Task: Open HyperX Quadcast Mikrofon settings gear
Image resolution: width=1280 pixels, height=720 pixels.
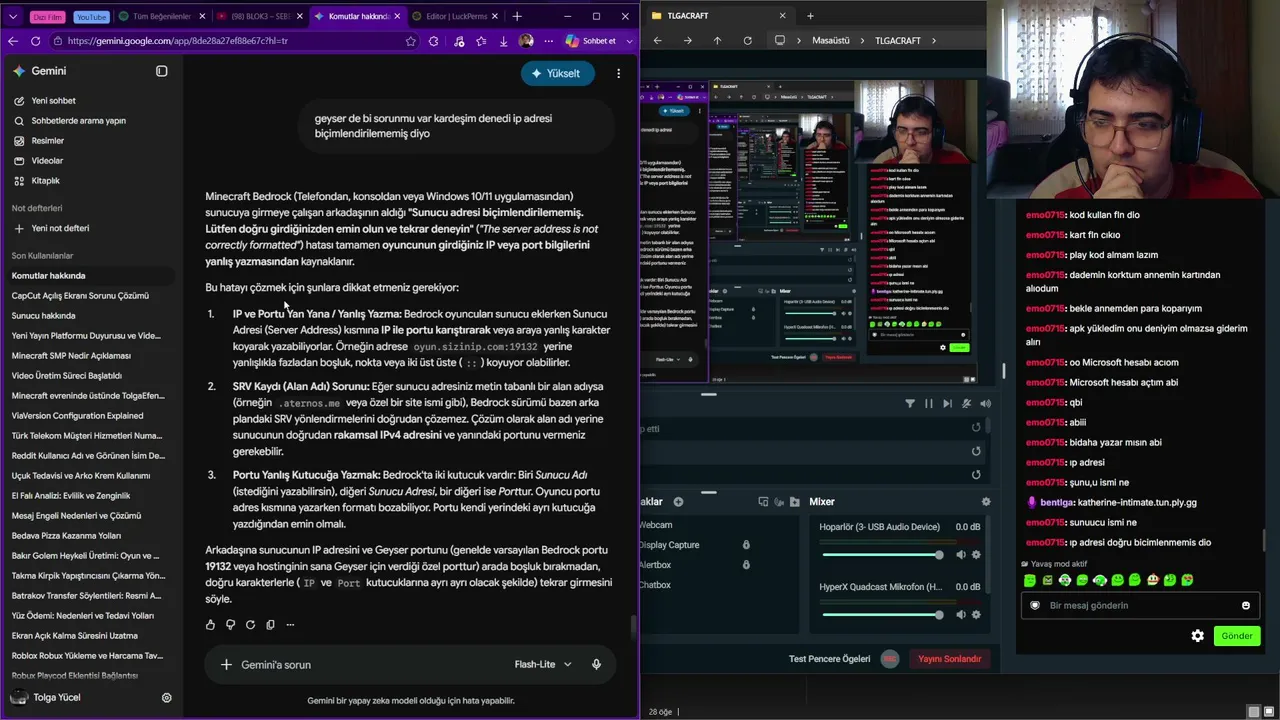Action: pyautogui.click(x=976, y=615)
